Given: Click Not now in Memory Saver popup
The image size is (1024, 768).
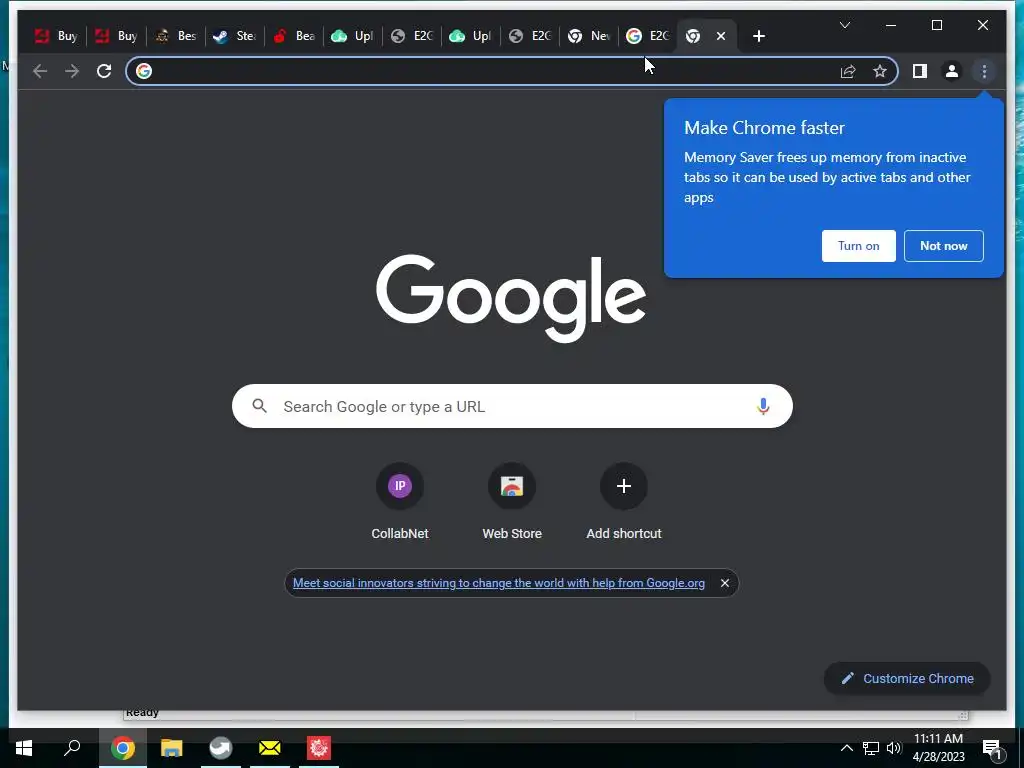Looking at the screenshot, I should [x=944, y=246].
